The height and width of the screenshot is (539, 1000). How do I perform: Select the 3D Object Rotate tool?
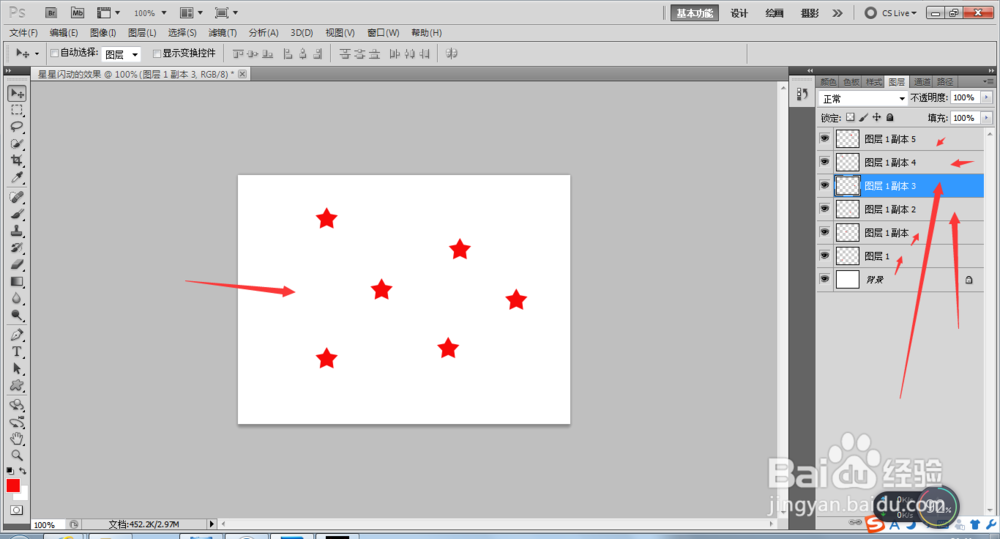coord(17,405)
